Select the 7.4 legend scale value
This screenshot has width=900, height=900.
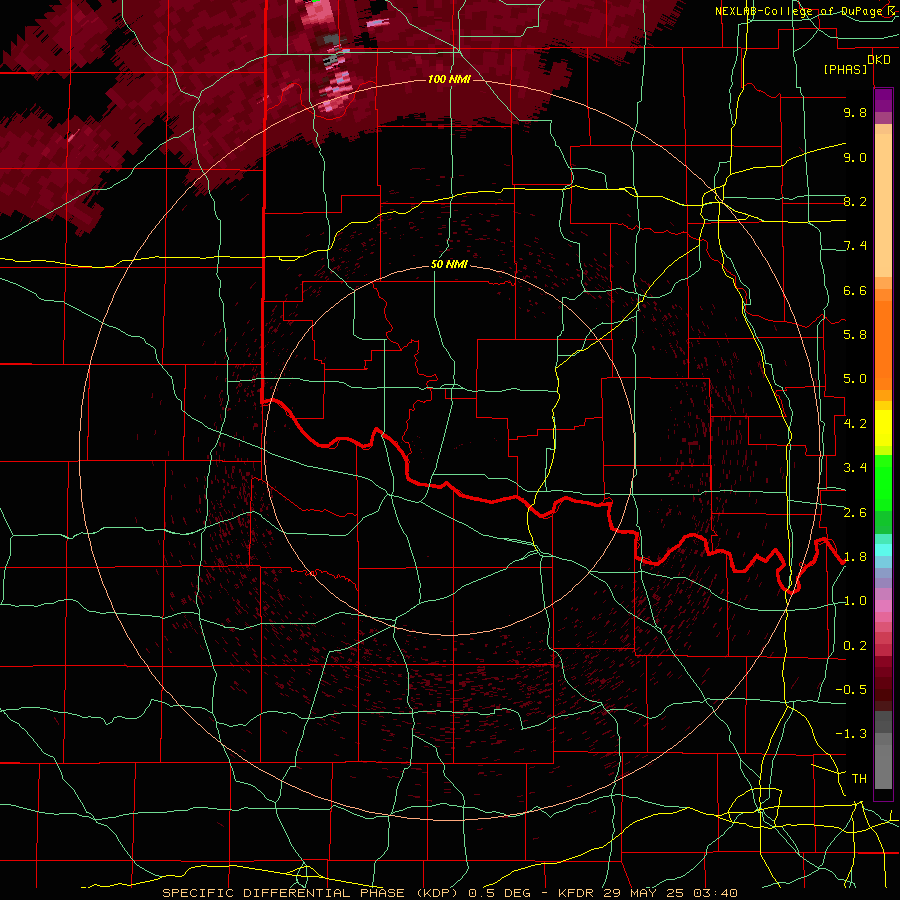click(855, 246)
